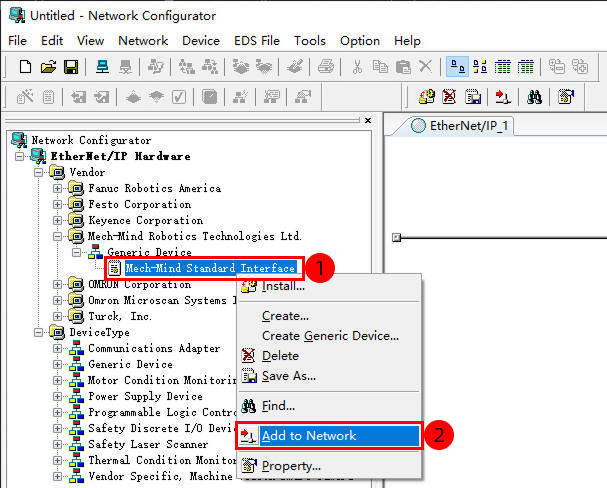Open the Network menu
607x488 pixels.
click(143, 41)
